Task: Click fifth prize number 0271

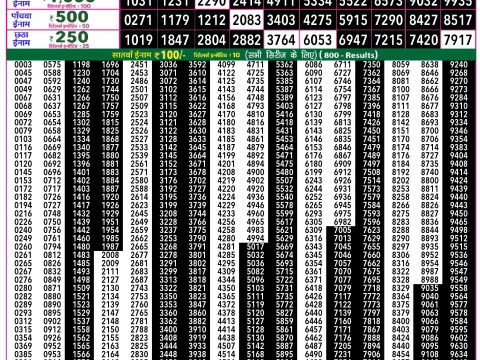Action: point(138,20)
